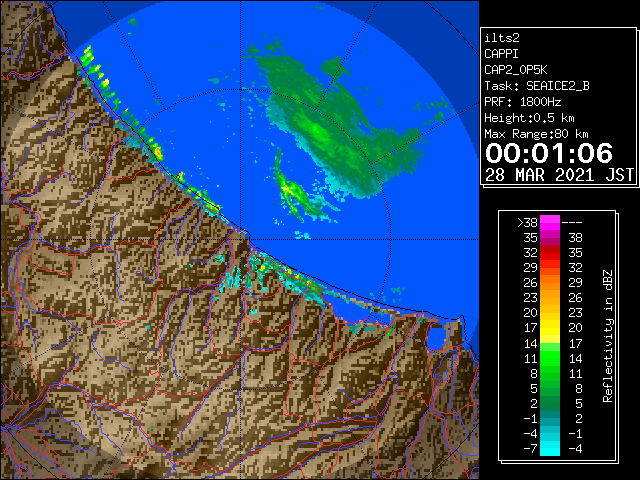This screenshot has height=480, width=640.
Task: Click the yellow echo core offshore
Action: tap(290, 189)
